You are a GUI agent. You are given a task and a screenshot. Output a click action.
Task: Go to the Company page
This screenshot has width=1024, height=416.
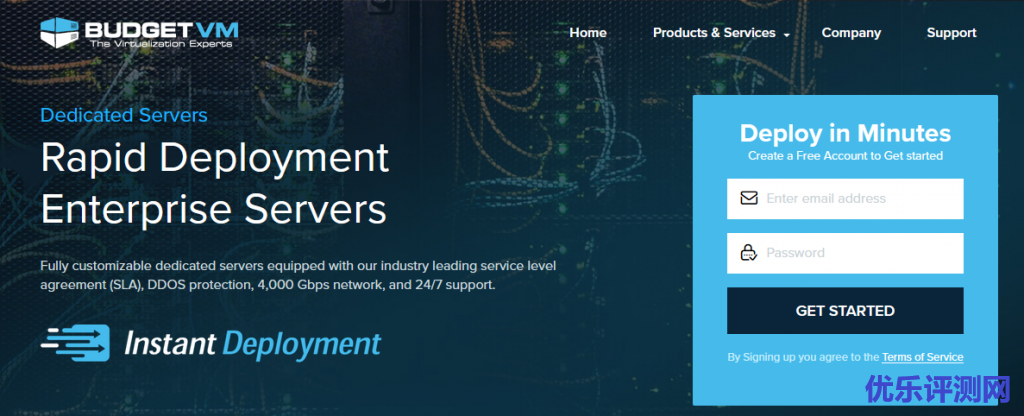point(851,33)
